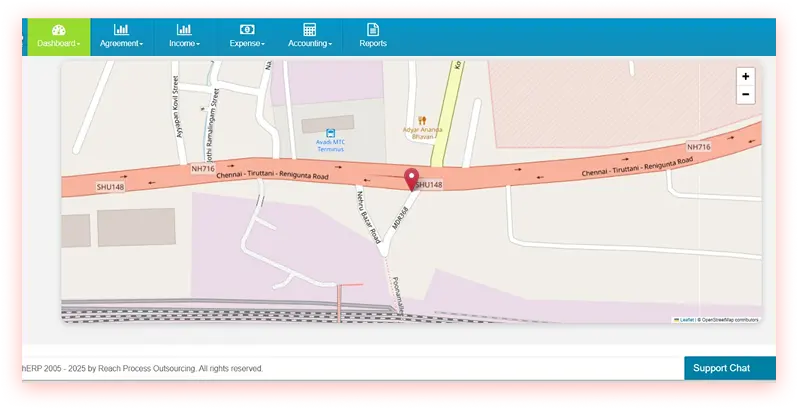This screenshot has width=798, height=409.
Task: Open the Agreement dropdown menu
Action: click(122, 37)
